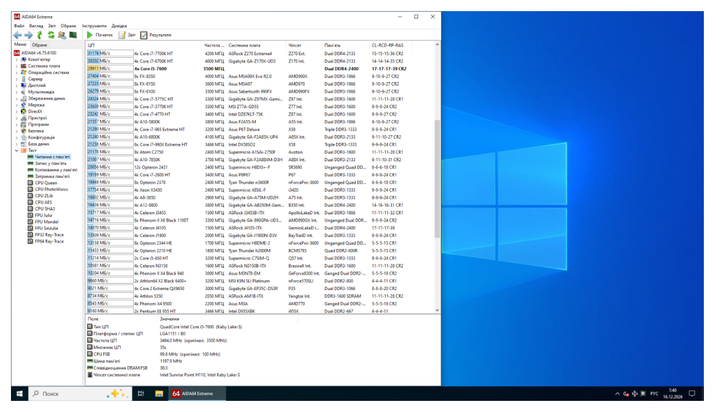Select the CPU ZLib benchmark icon
This screenshot has width=720, height=412.
[x=30, y=196]
